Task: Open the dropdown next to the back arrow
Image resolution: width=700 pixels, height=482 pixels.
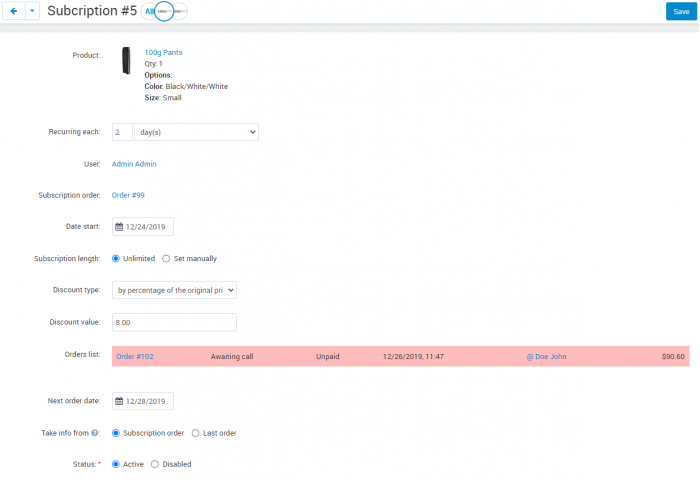Action: (x=32, y=11)
